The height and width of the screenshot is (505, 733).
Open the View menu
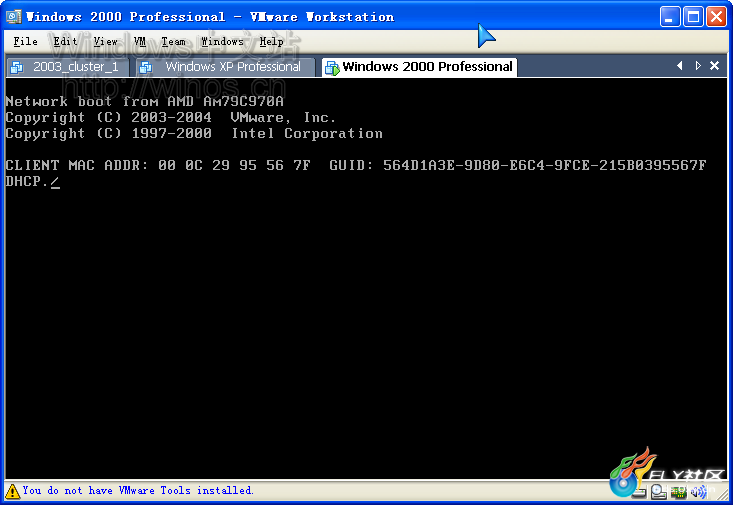tap(105, 42)
